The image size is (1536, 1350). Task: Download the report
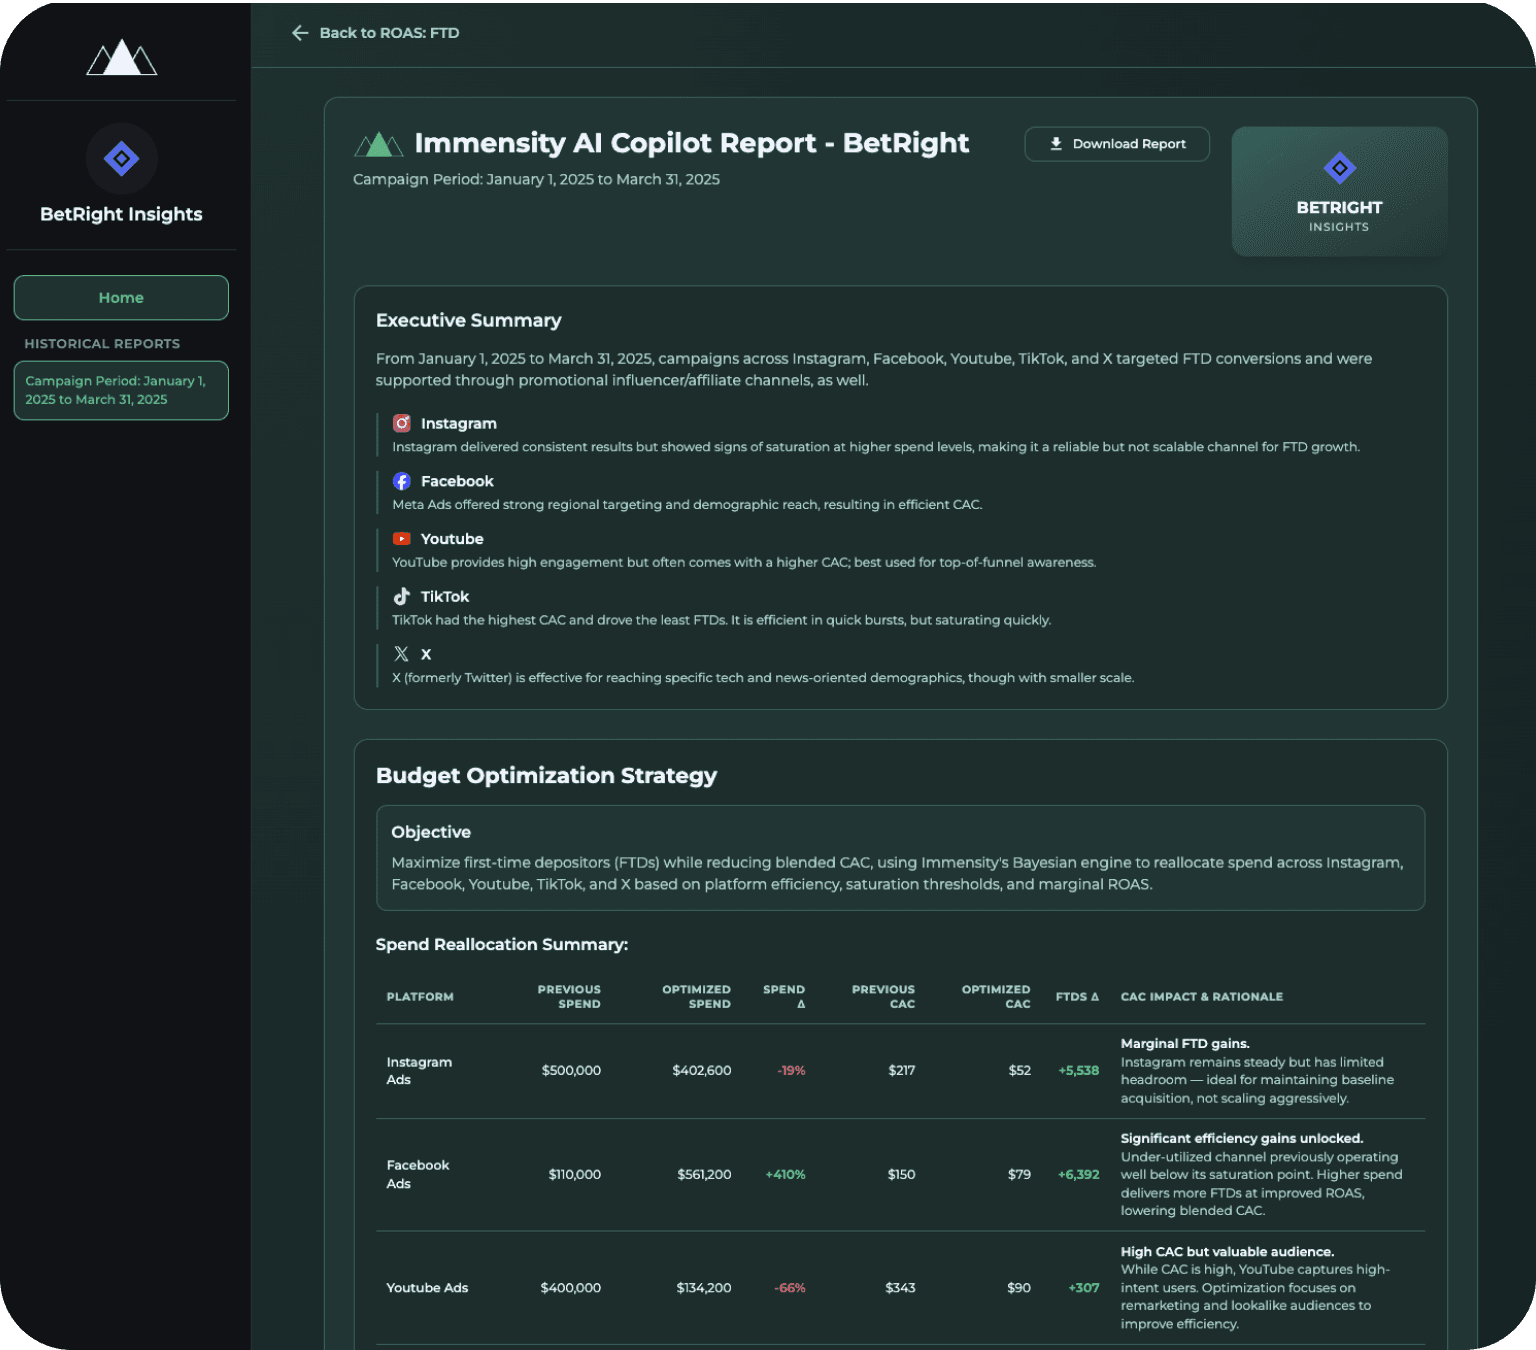[x=1117, y=144]
